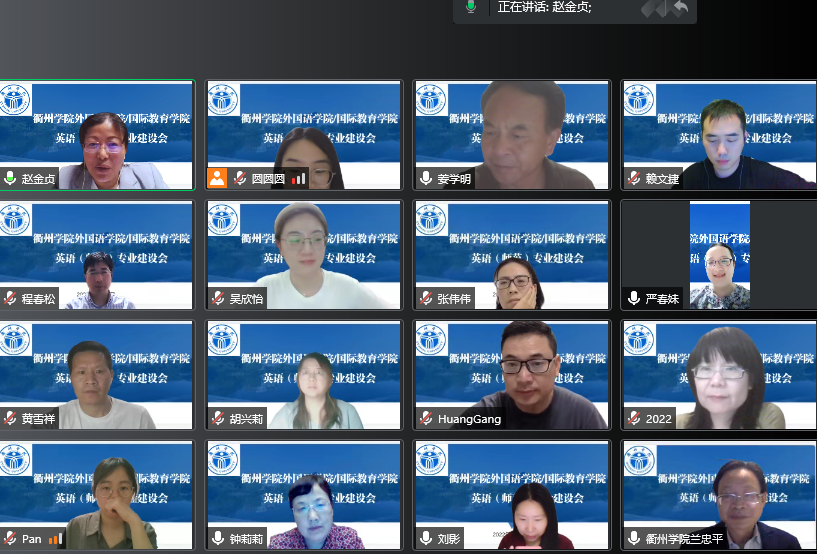Screen dimensions: 817x554
Task: Click 程春松's muted microphone icon
Action: (10, 298)
